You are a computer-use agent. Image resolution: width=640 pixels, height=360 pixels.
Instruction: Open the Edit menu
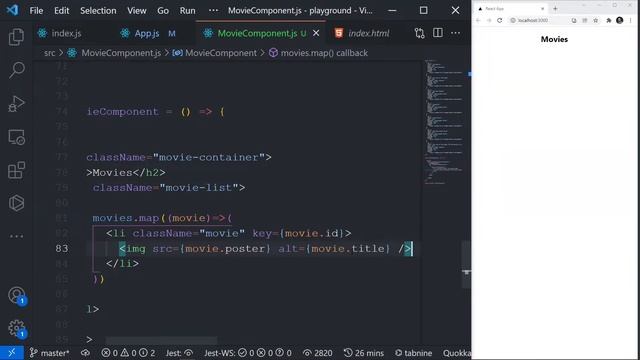pos(62,11)
